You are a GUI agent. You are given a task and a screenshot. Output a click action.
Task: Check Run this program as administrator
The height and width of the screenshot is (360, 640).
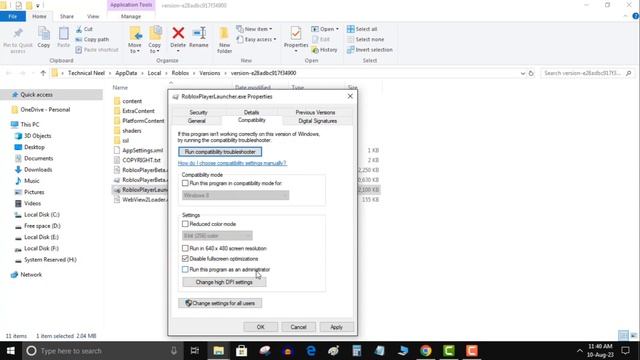185,269
